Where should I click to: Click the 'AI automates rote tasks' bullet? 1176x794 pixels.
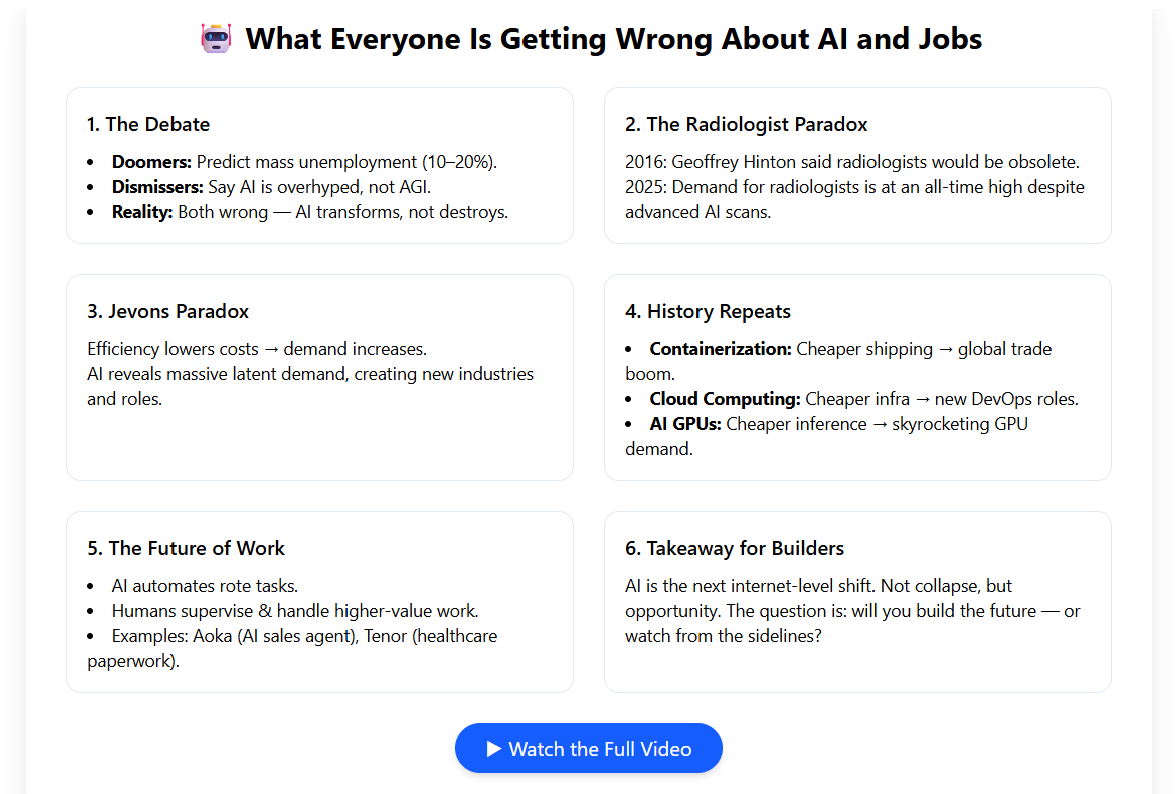[205, 586]
